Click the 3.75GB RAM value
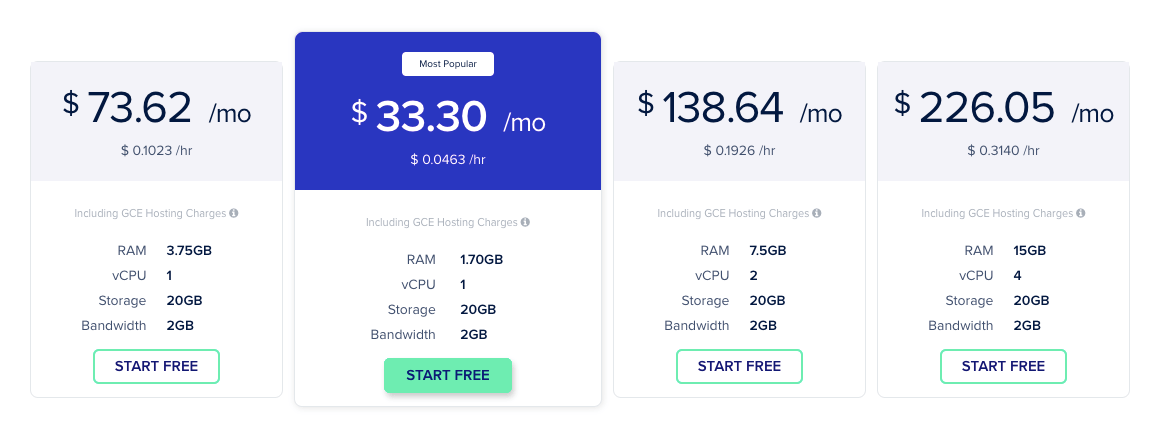 tap(188, 250)
